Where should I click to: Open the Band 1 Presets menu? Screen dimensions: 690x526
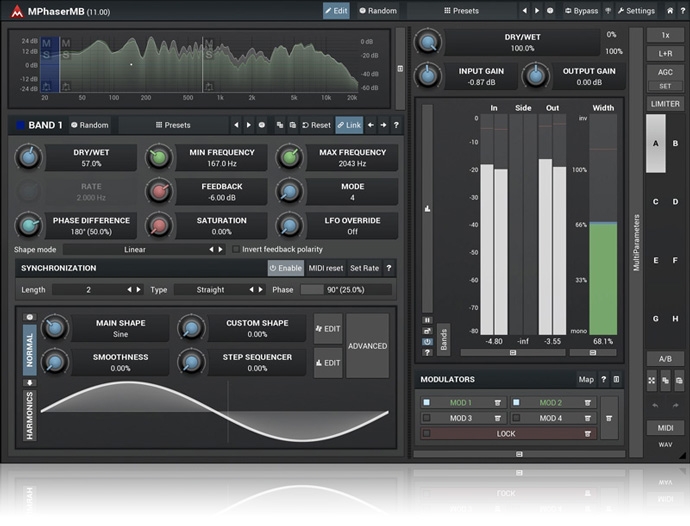[x=172, y=125]
